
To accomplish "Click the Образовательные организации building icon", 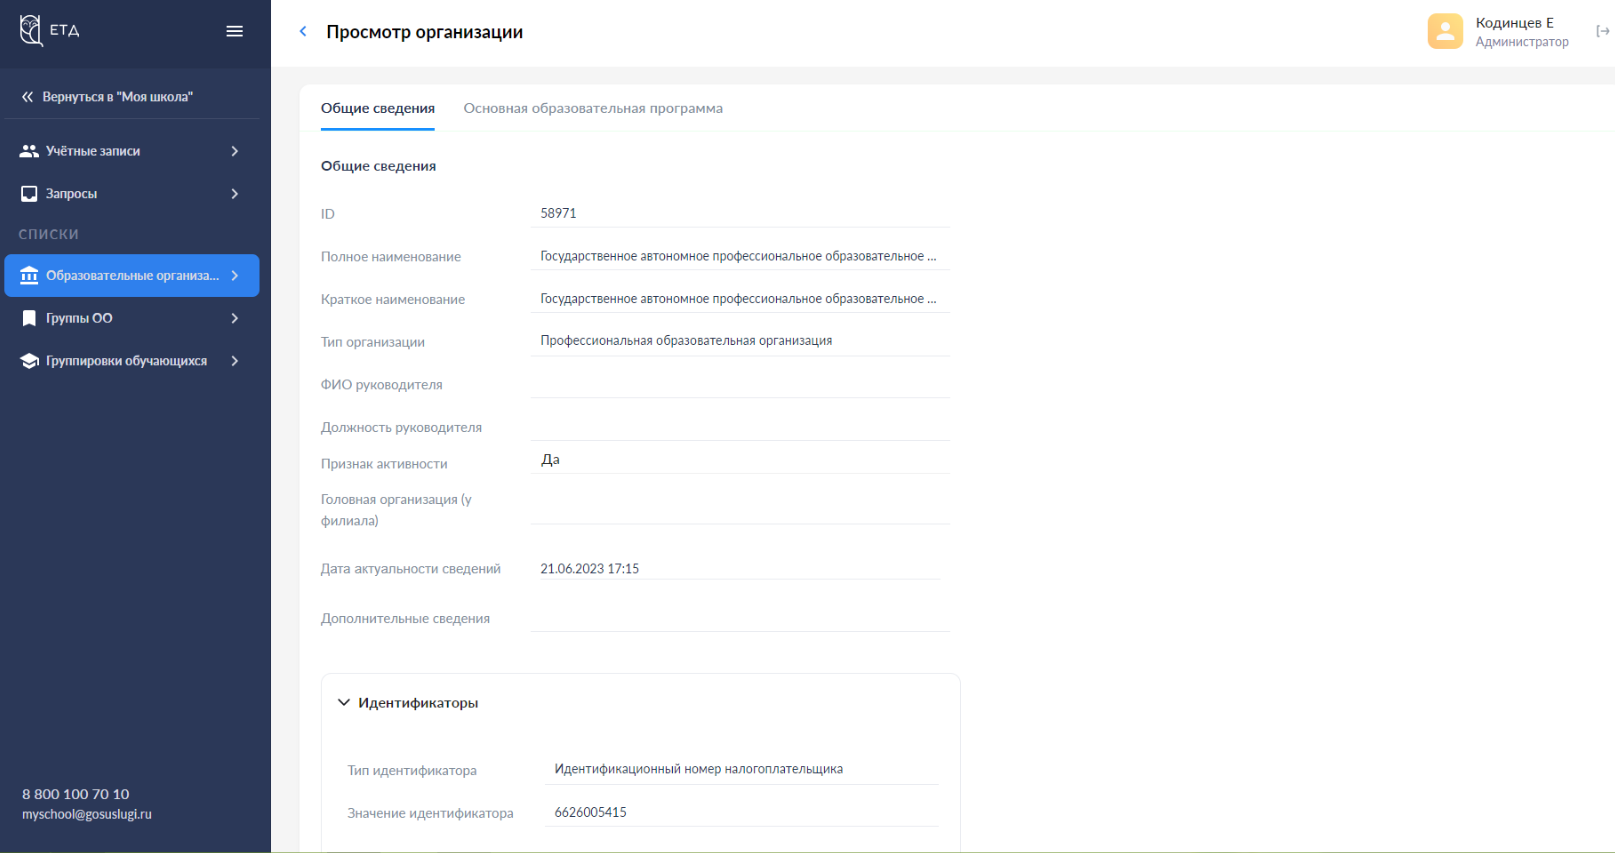I will [29, 275].
